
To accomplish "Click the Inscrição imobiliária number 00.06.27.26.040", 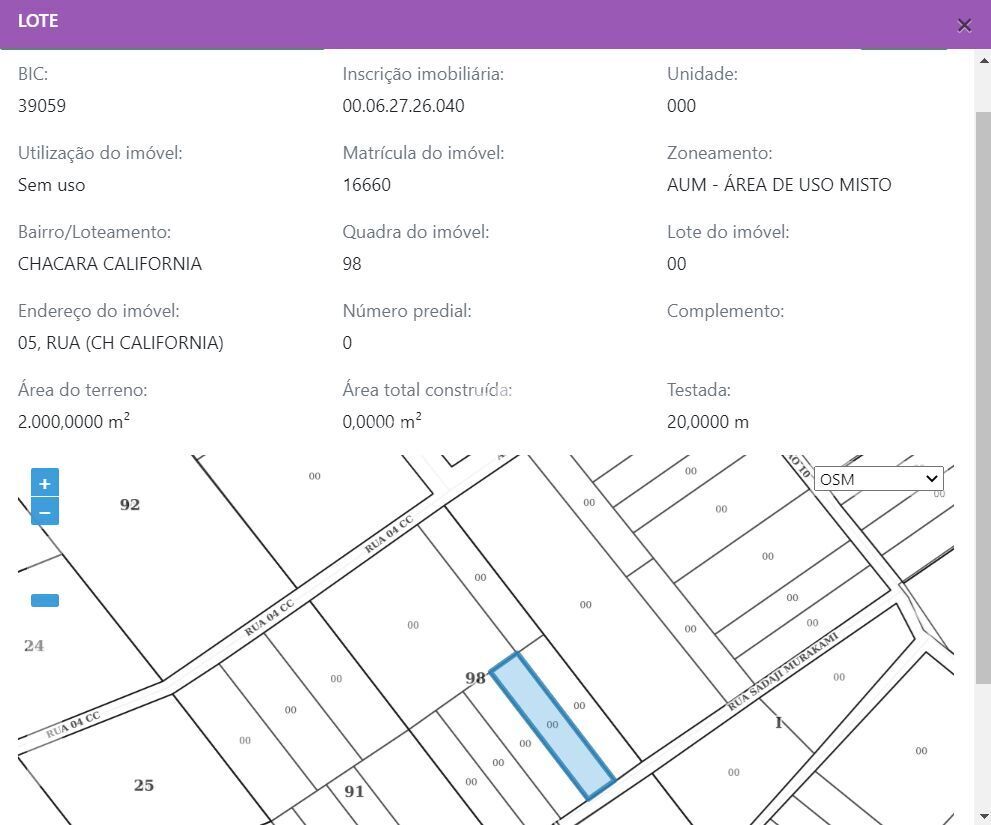I will pyautogui.click(x=403, y=106).
